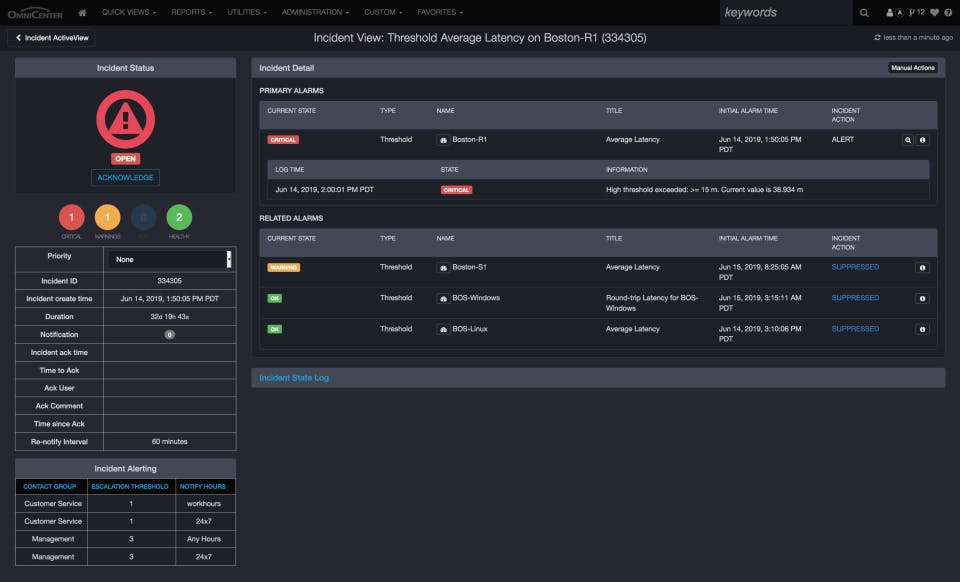Viewport: 960px width, 582px height.
Task: Click the SUPPRESSED link for BOS-Linux
Action: tap(855, 329)
